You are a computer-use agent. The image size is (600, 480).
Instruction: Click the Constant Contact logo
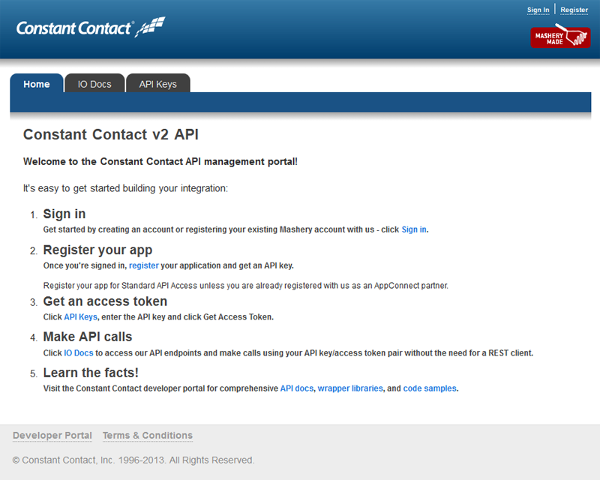(x=91, y=28)
